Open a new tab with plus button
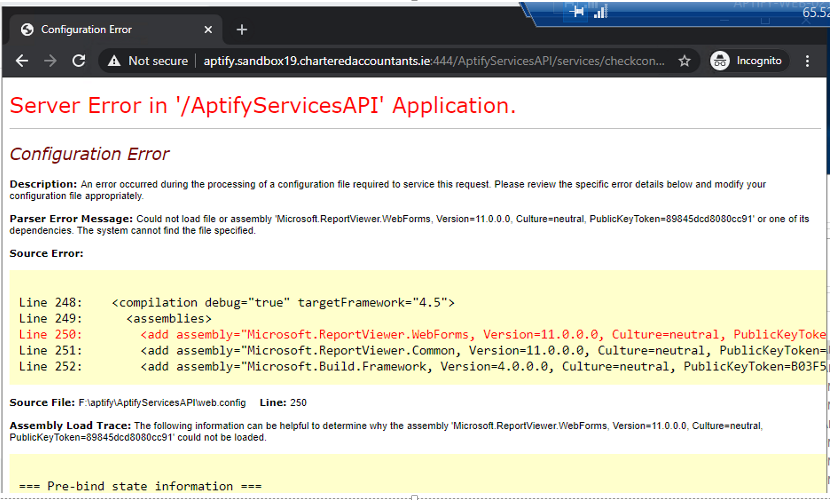 (x=242, y=30)
